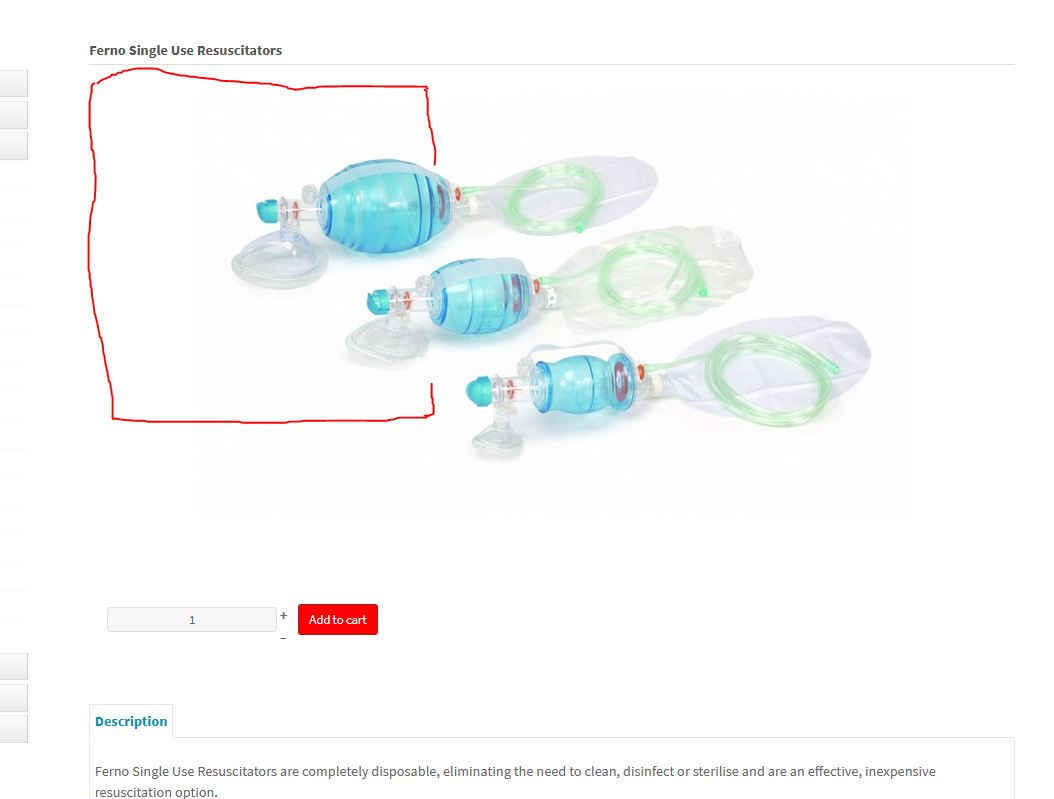Focus the quantity input field showing 1
Image resolution: width=1054 pixels, height=799 pixels.
[192, 620]
